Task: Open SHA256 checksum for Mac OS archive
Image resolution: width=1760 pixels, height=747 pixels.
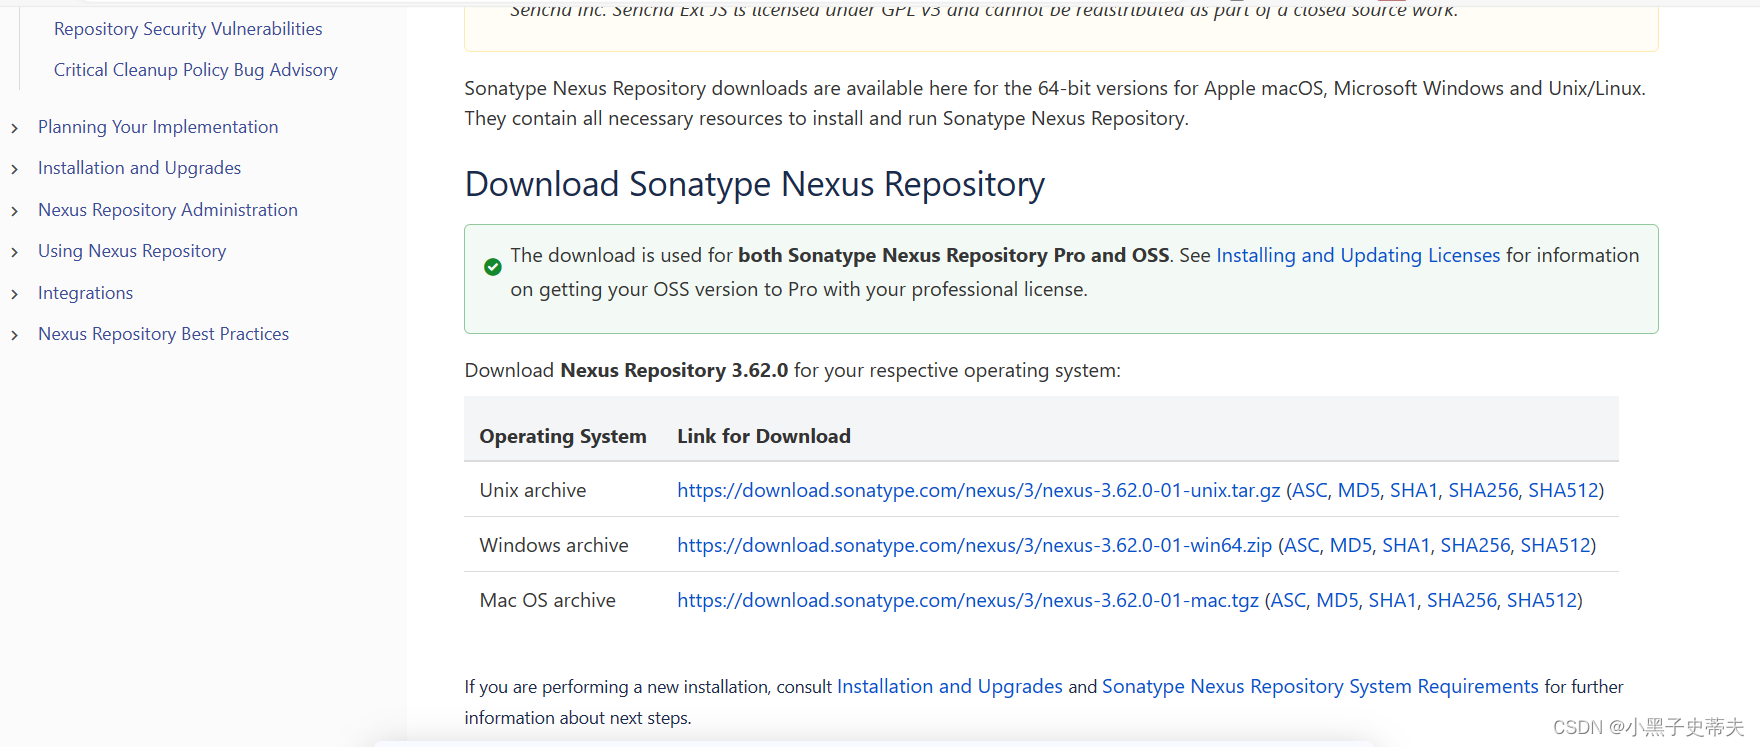Action: pos(1462,600)
